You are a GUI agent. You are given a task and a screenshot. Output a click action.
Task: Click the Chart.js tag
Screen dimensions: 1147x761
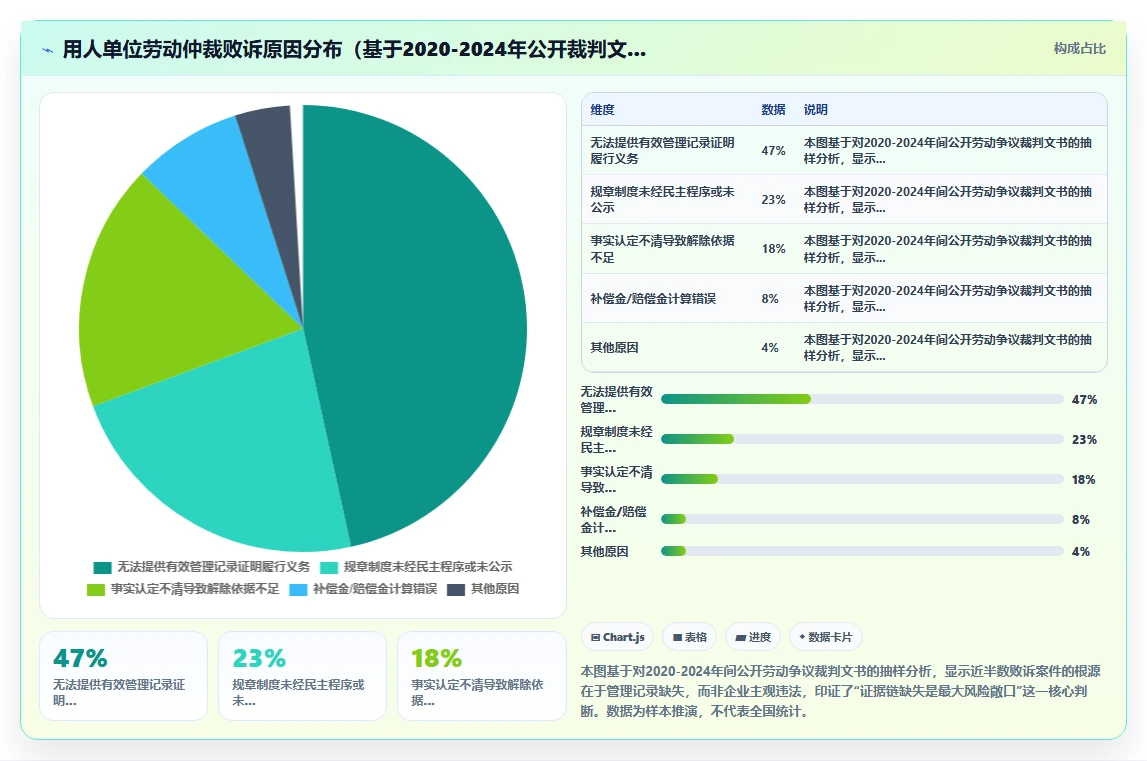617,637
